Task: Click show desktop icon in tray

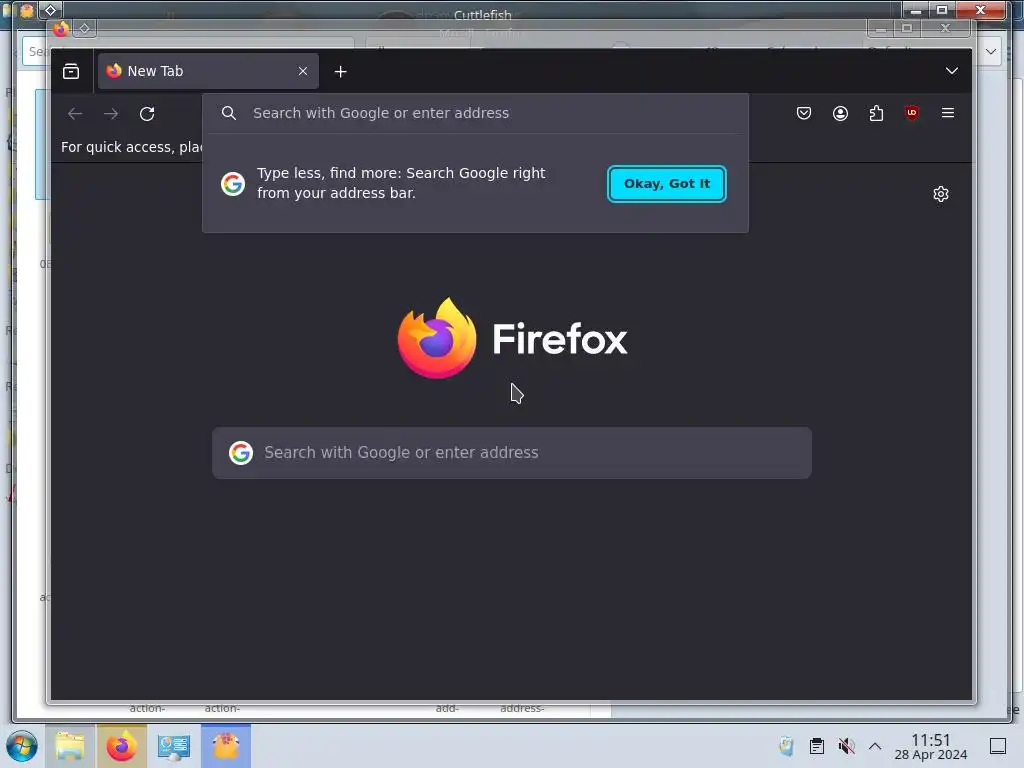Action: click(998, 746)
